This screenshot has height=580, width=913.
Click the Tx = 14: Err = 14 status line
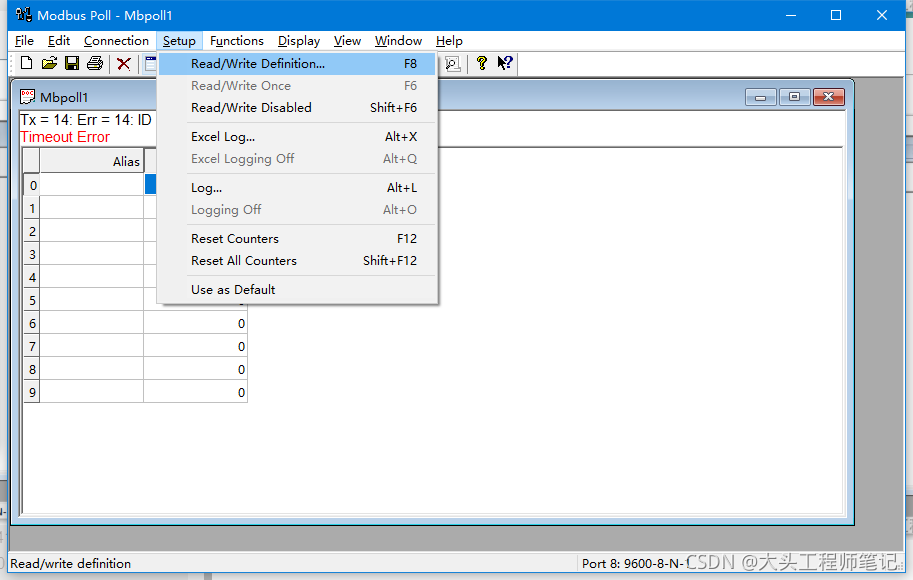click(x=86, y=120)
